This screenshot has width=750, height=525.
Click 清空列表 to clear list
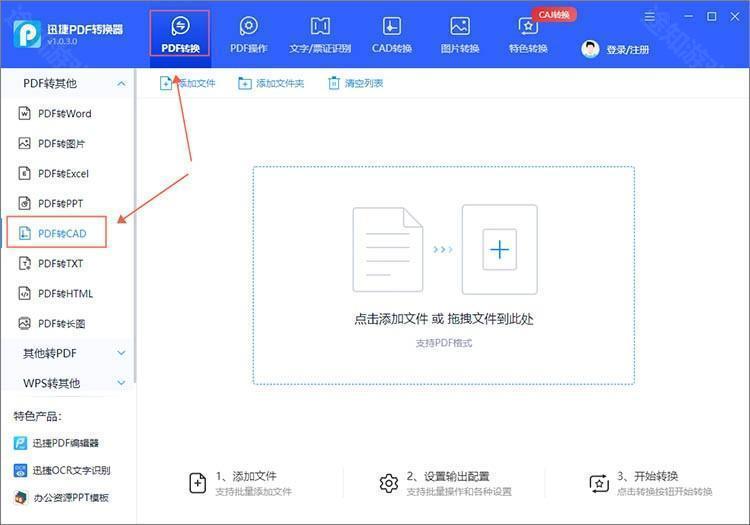coord(355,83)
